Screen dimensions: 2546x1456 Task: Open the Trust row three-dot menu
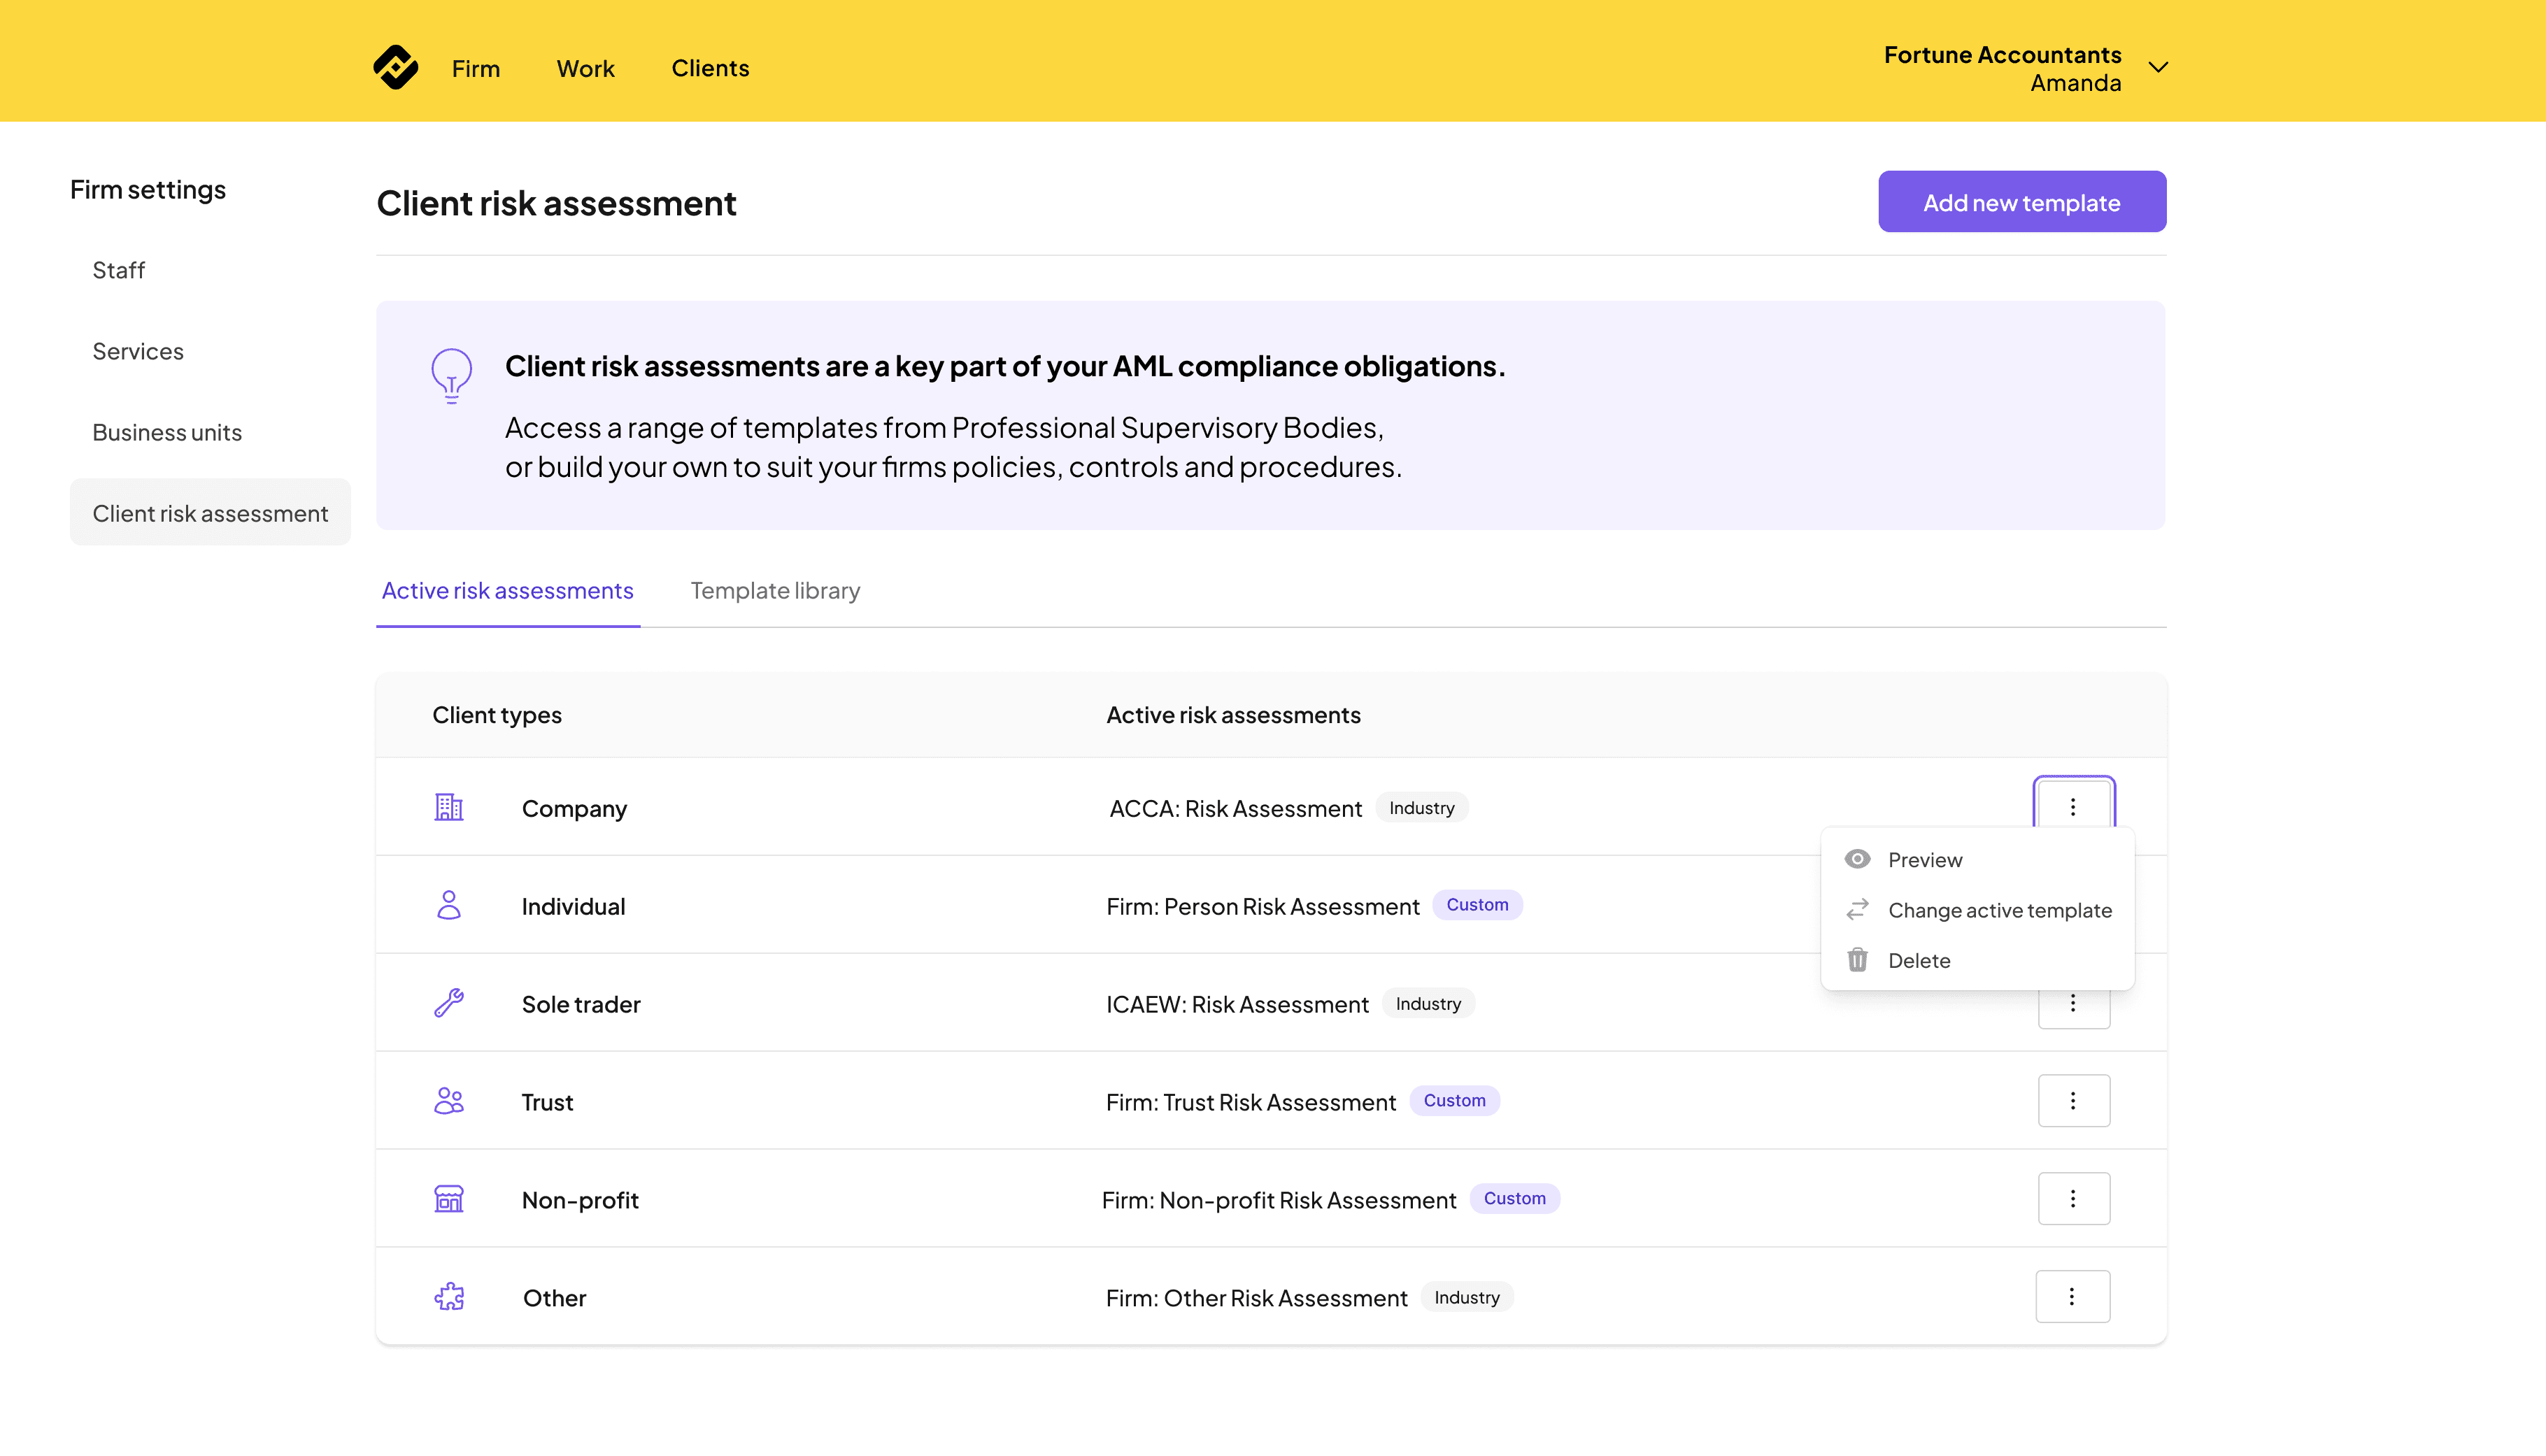[2073, 1100]
